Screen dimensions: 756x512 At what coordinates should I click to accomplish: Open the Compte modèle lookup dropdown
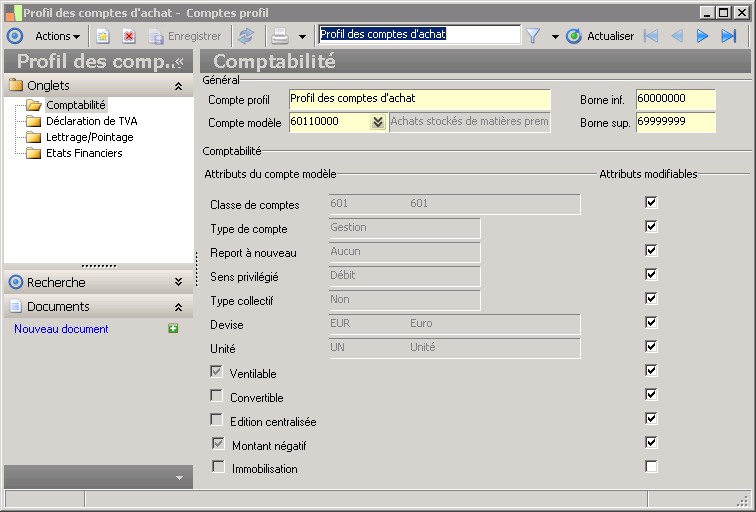[x=377, y=122]
